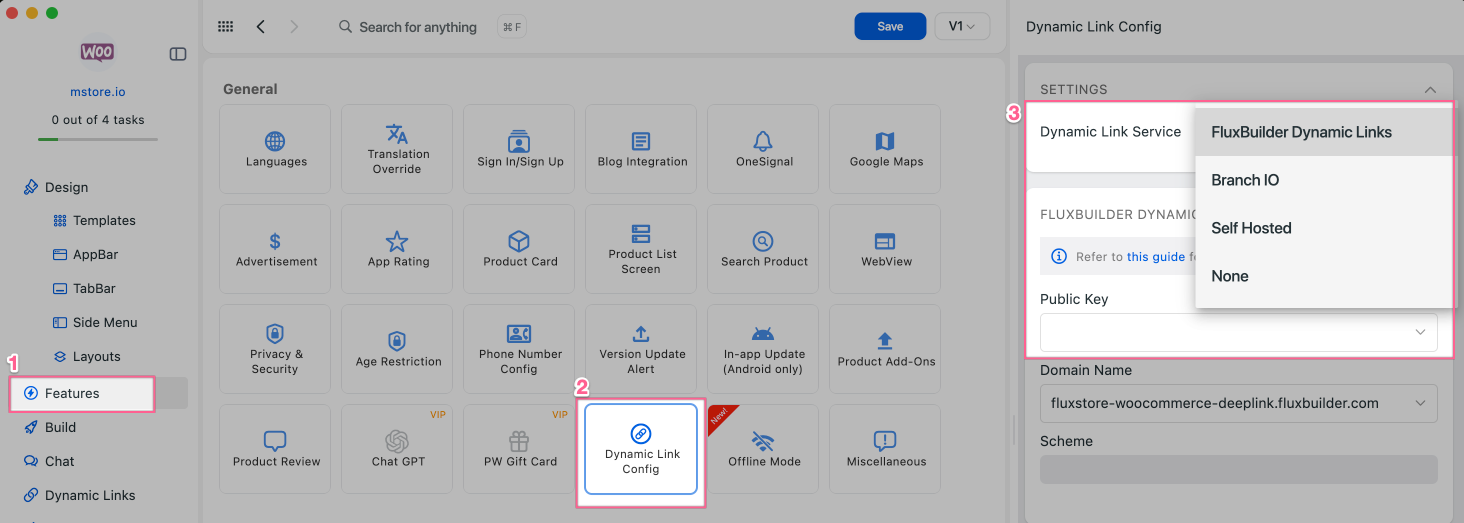Click the apps grid icon in toolbar
This screenshot has width=1464, height=523.
pos(226,27)
